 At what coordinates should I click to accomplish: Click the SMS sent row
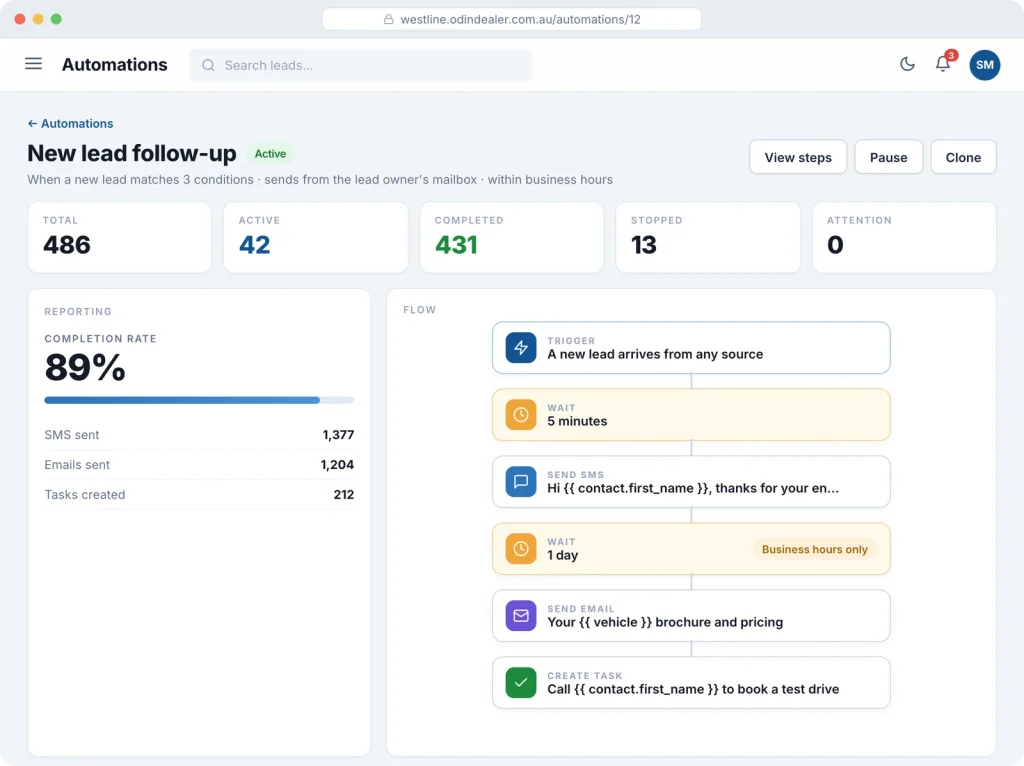click(x=199, y=435)
